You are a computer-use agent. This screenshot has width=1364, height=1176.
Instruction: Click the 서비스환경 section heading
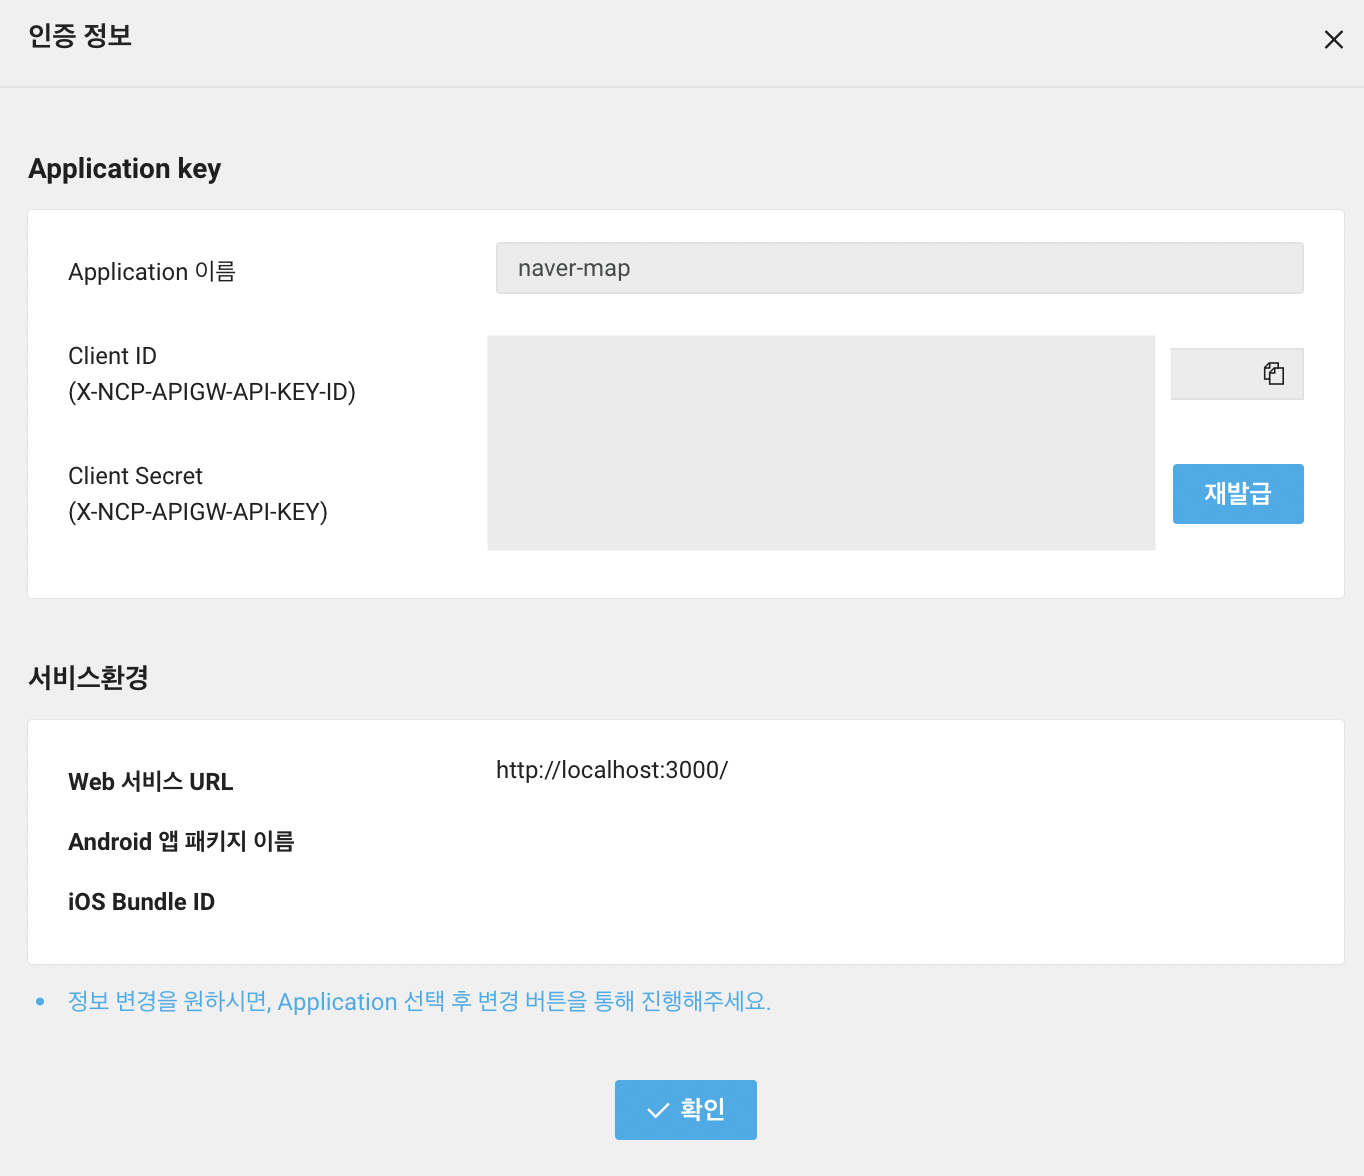(88, 678)
